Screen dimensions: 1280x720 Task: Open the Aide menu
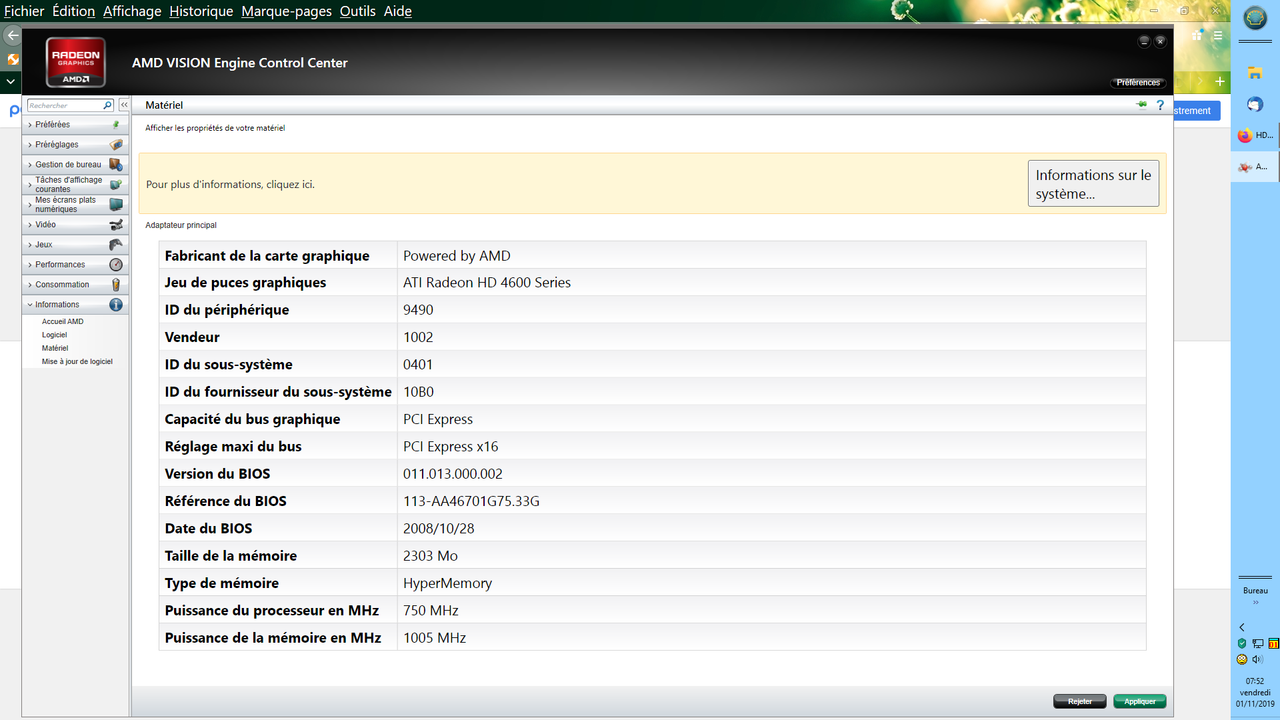398,11
